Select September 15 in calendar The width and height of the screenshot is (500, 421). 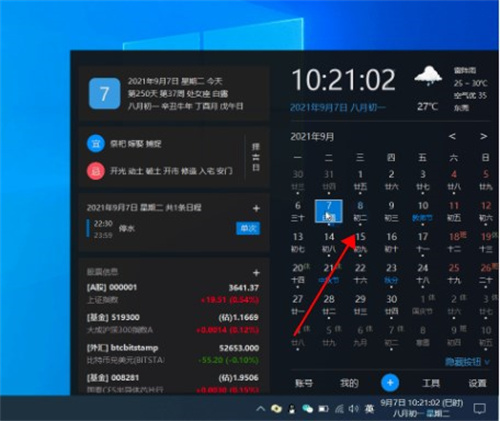[x=360, y=242]
